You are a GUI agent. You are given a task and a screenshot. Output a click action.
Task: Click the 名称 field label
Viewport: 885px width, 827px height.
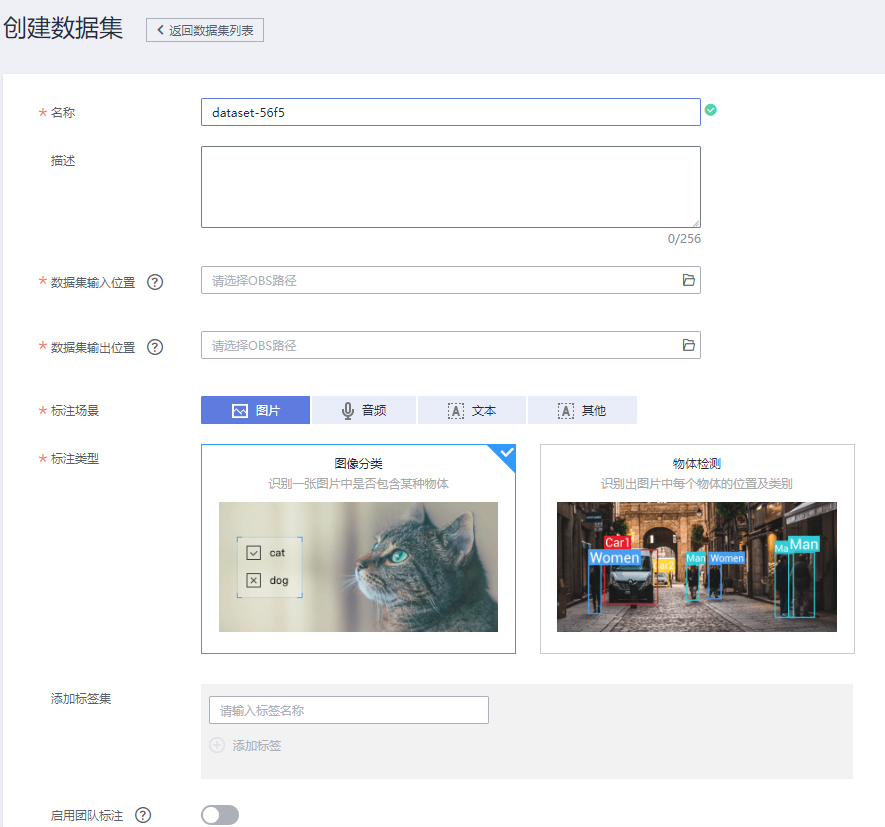click(63, 112)
